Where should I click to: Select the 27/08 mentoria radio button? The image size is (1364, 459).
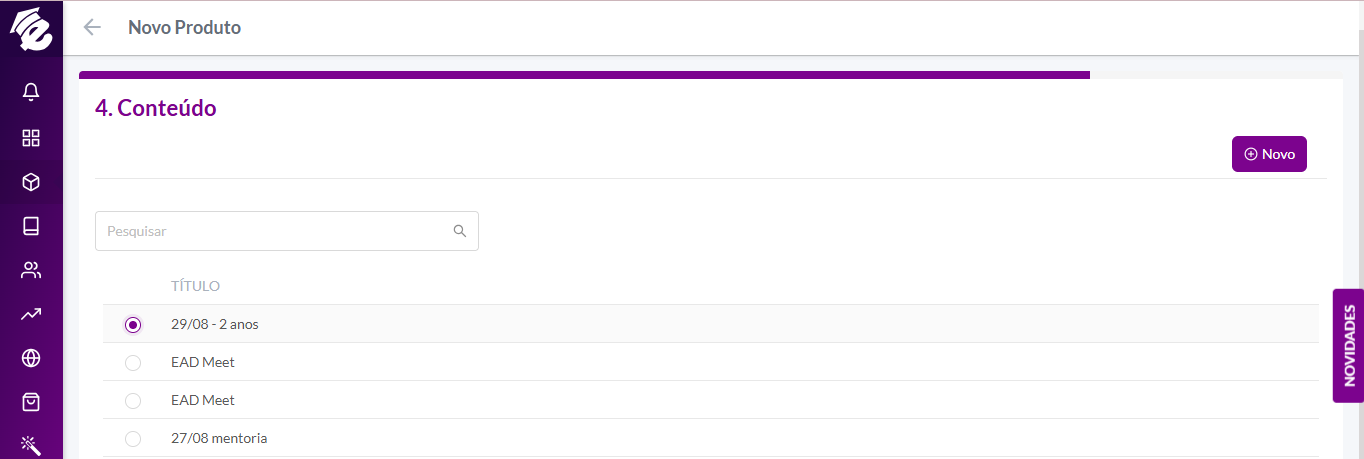(x=133, y=438)
